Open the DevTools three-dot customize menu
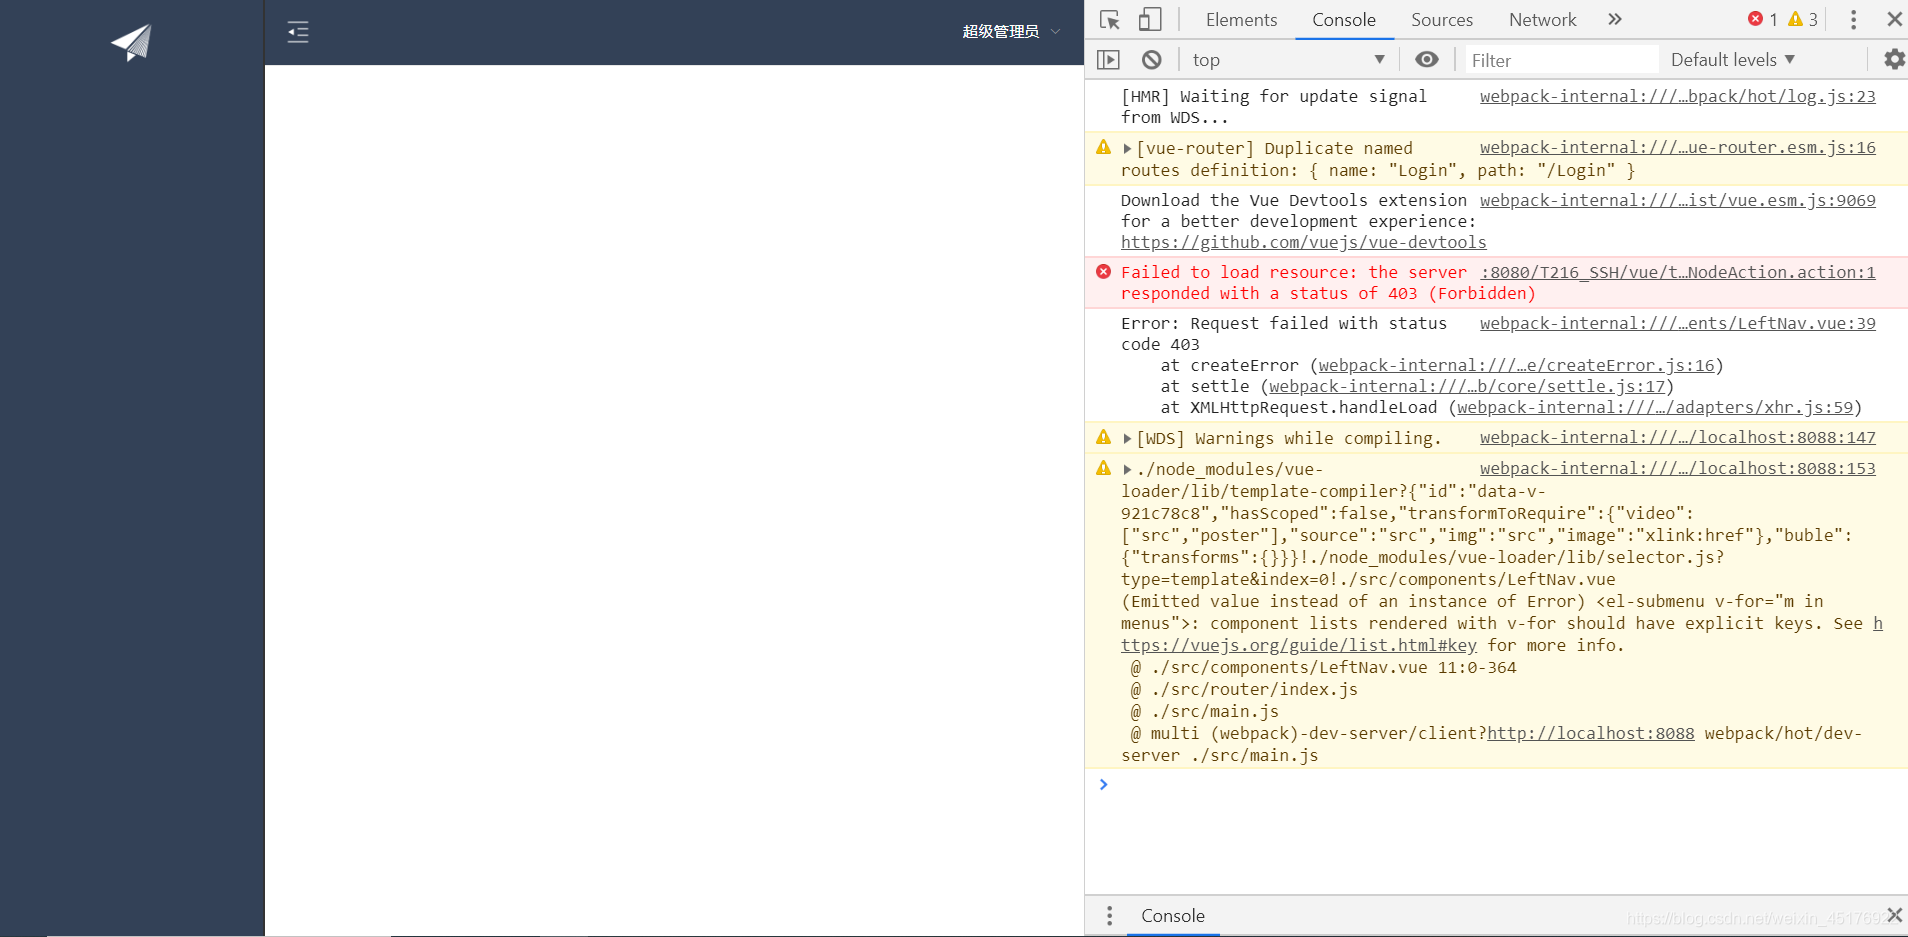 click(x=1853, y=20)
